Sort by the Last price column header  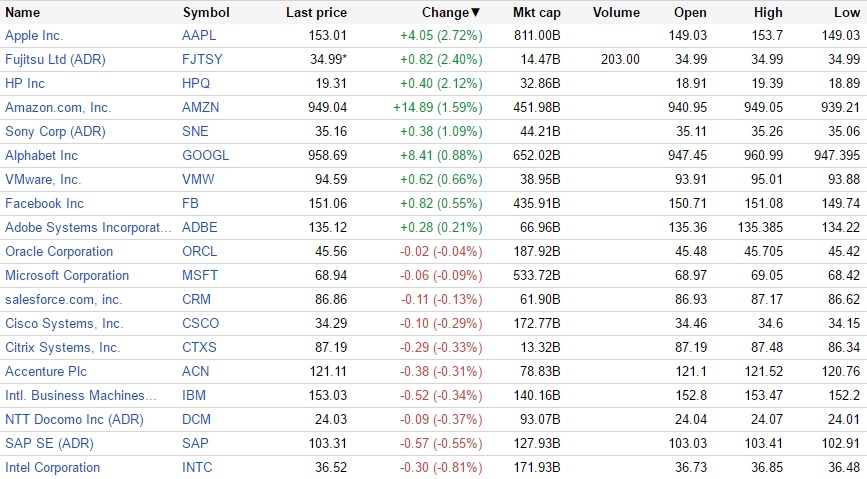pos(316,13)
